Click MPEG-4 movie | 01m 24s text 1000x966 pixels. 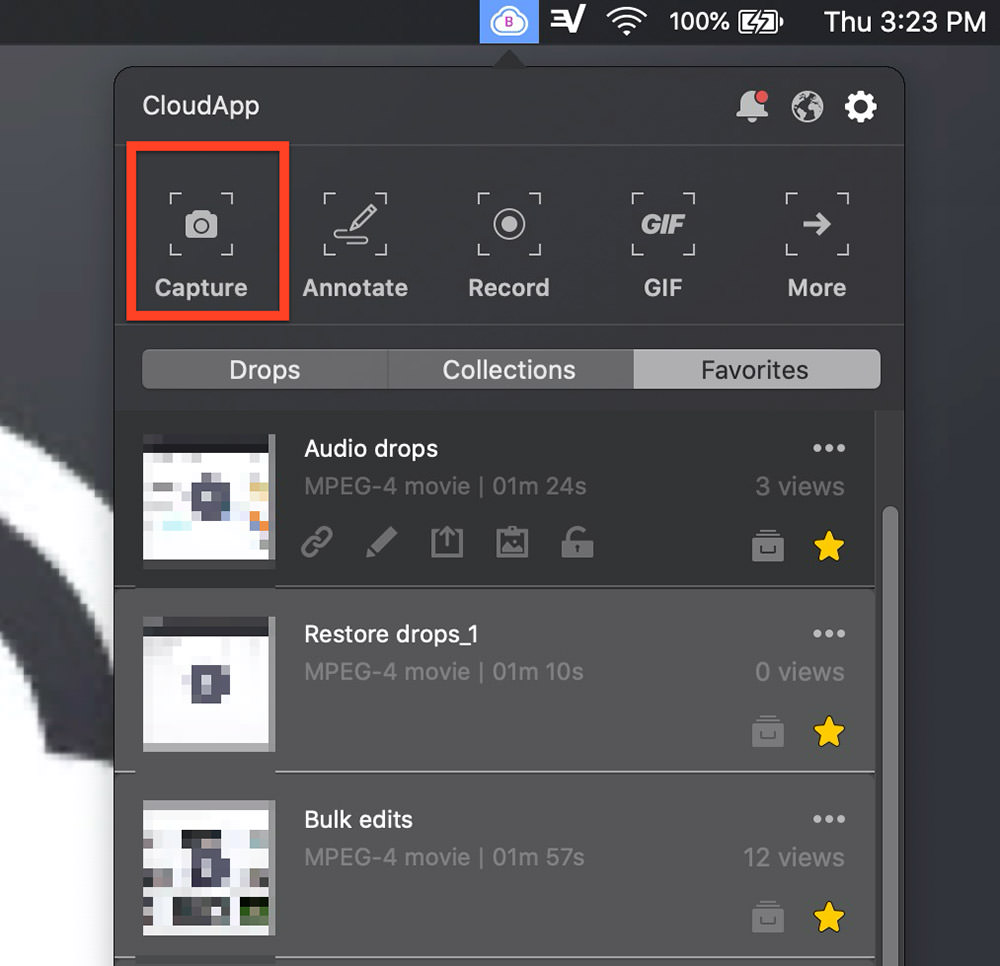[445, 487]
